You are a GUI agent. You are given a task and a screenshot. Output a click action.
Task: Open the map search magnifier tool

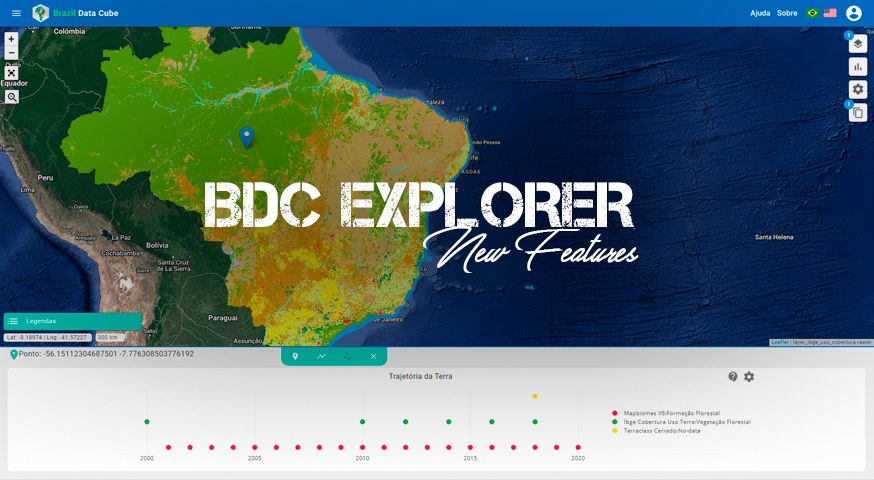coord(11,97)
